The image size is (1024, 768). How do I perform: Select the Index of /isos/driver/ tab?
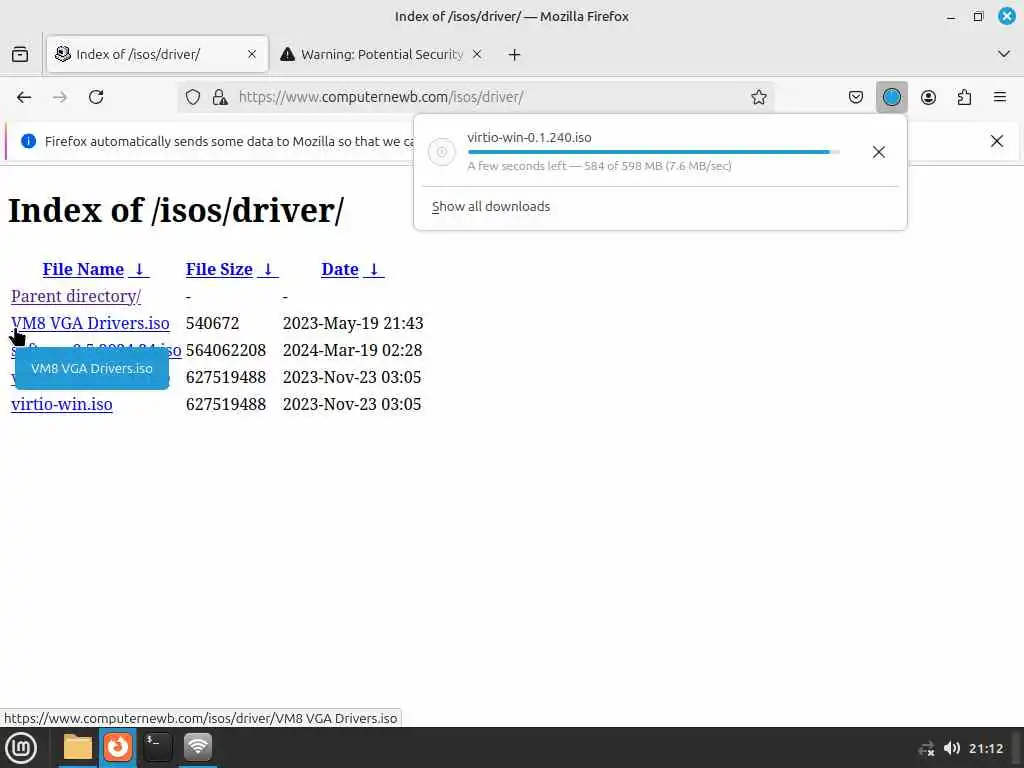click(157, 54)
